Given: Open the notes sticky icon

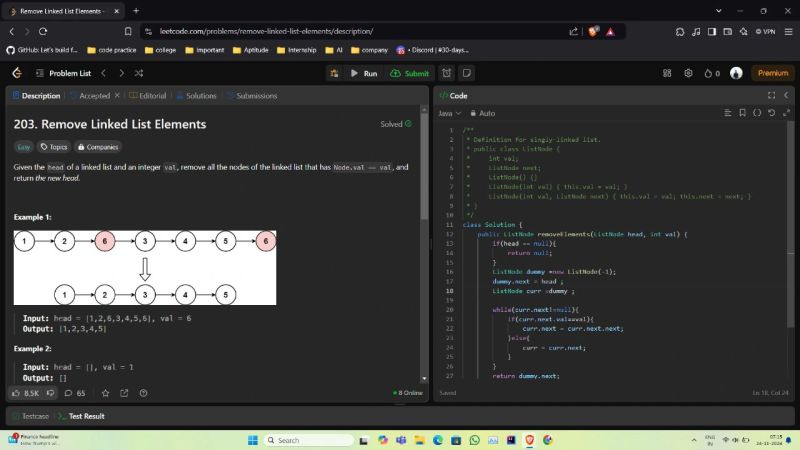Looking at the screenshot, I should (465, 73).
